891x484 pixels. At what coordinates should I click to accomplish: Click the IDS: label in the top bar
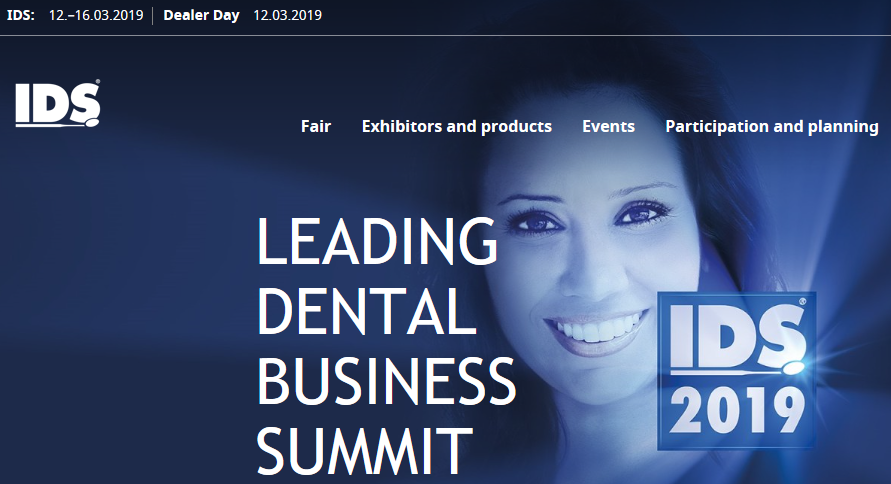pos(21,15)
